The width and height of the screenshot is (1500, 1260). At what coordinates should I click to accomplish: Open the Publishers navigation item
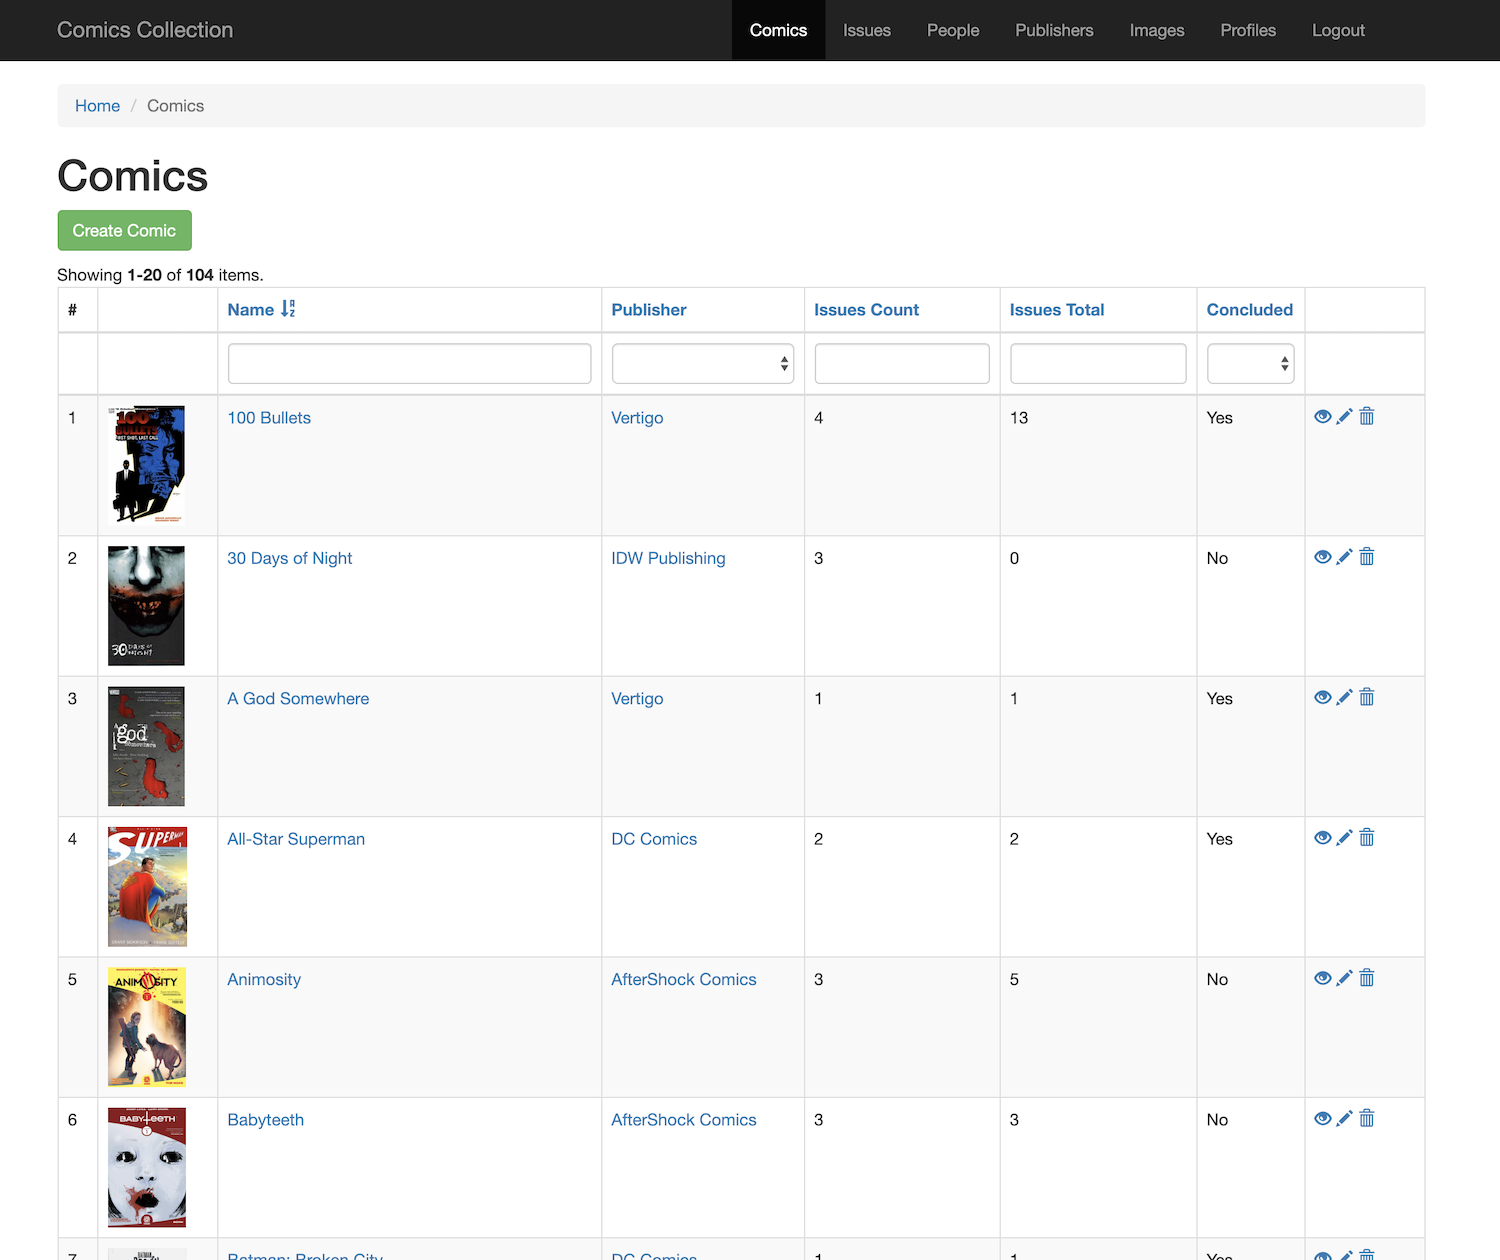[x=1055, y=30]
